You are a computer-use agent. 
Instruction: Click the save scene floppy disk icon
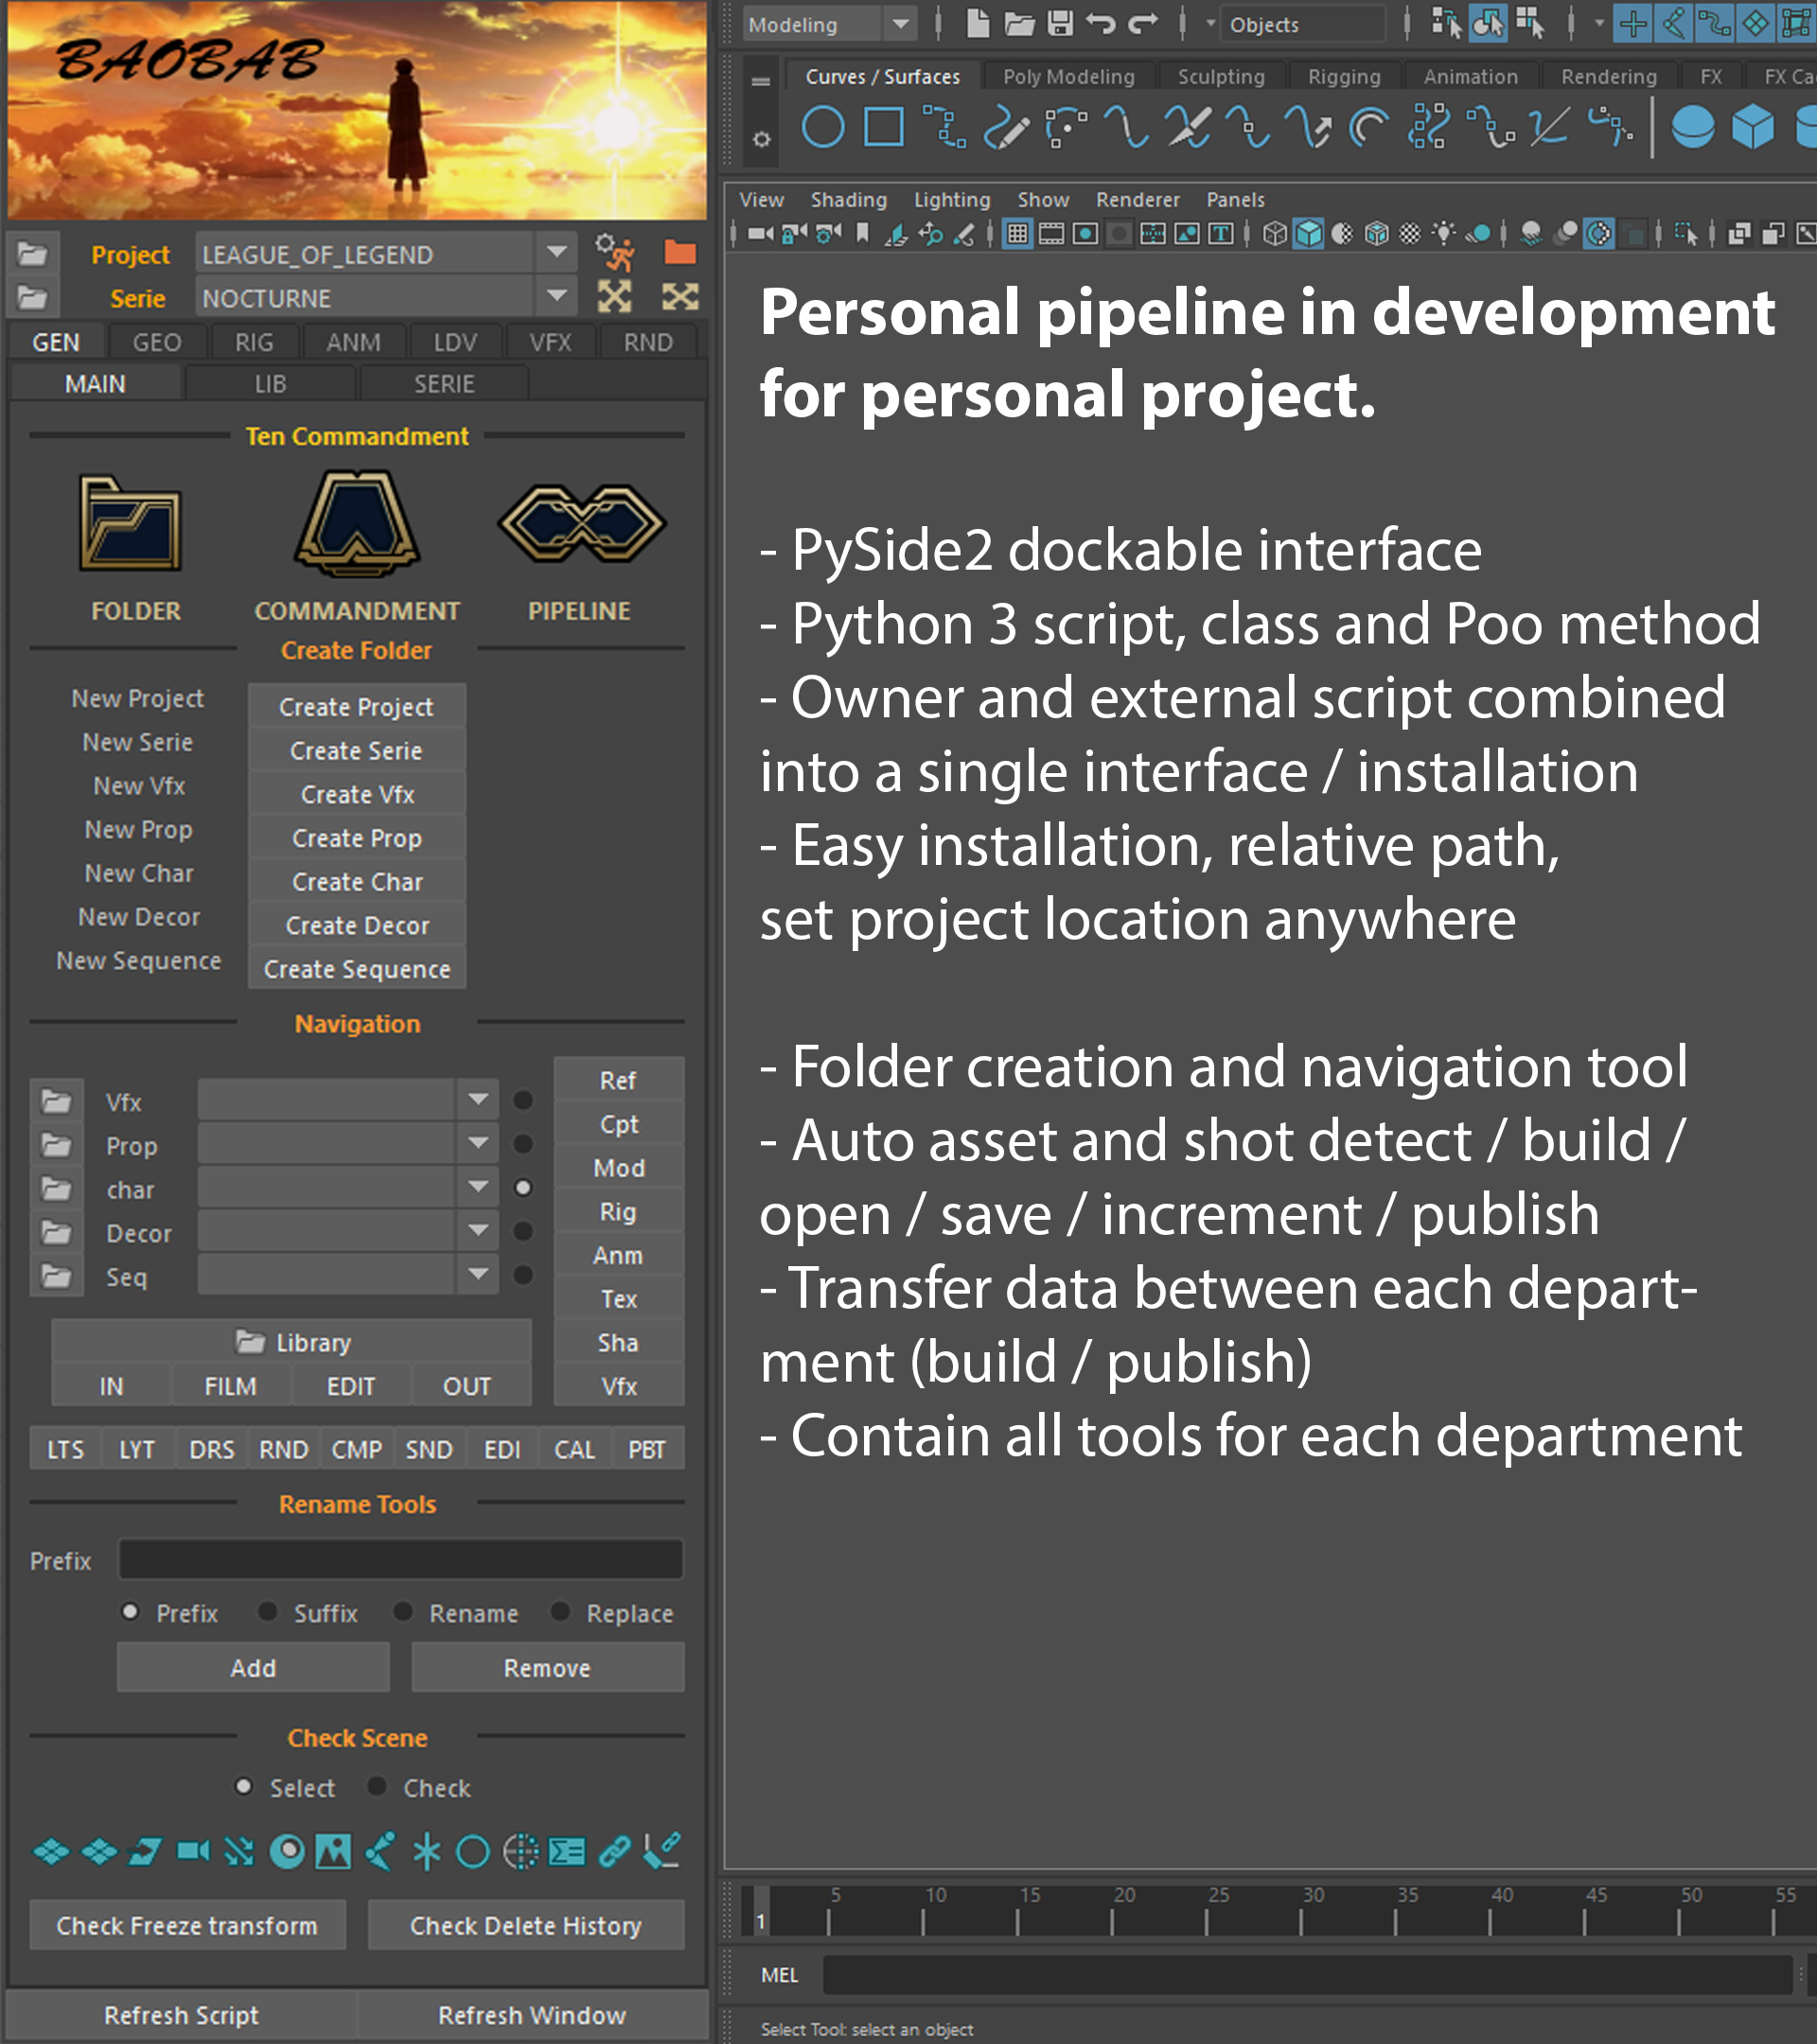click(x=1060, y=24)
